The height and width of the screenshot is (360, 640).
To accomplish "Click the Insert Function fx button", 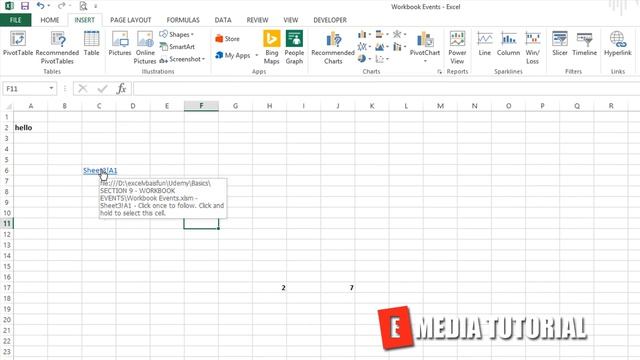I will pyautogui.click(x=121, y=89).
